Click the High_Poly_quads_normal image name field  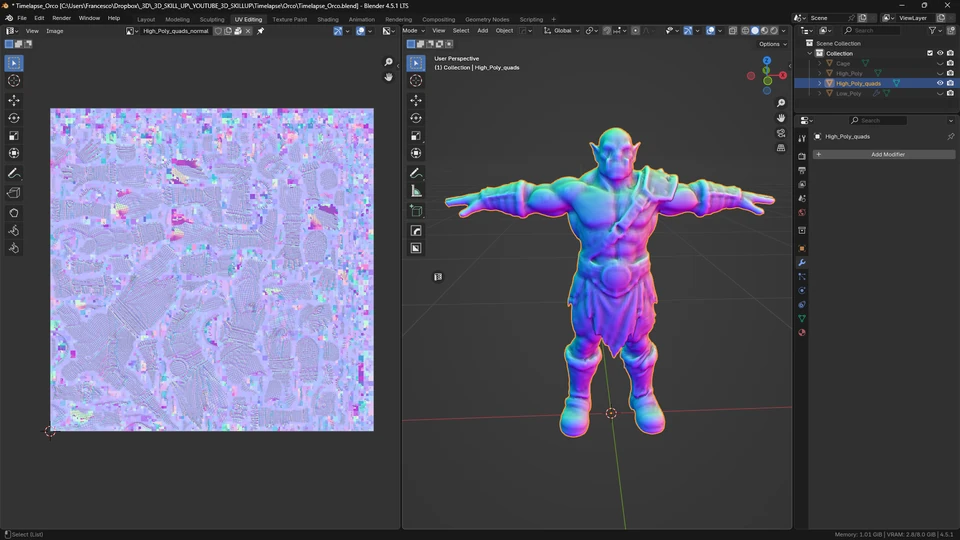pos(175,31)
